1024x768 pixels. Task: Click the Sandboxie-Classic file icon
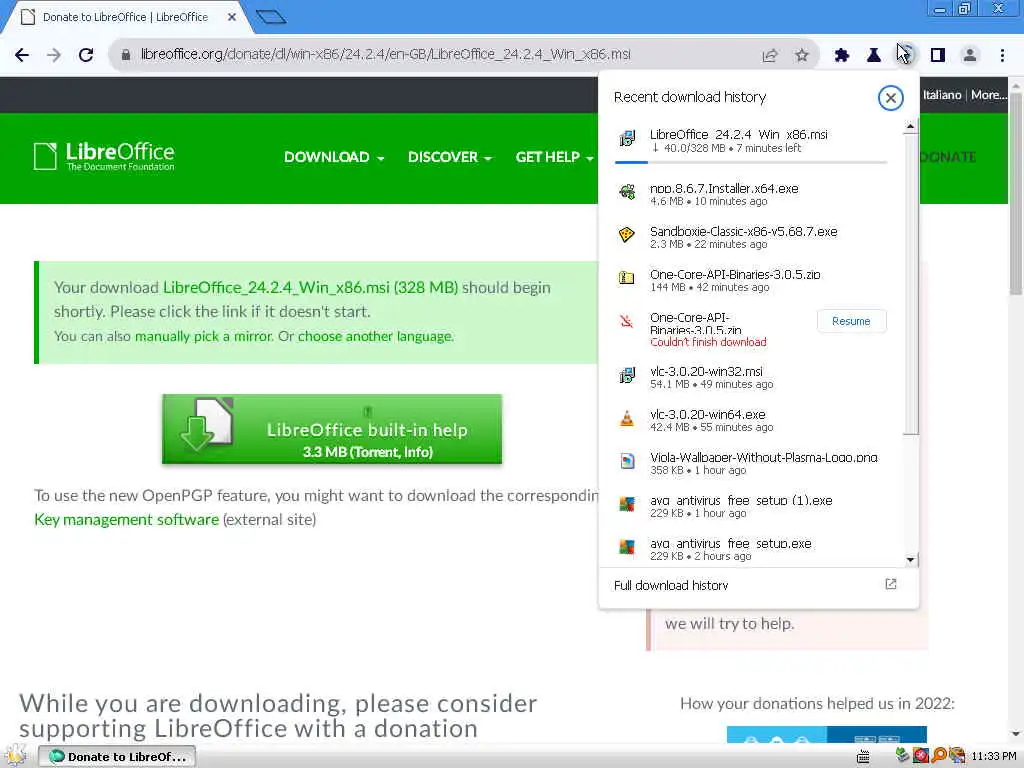pos(626,234)
